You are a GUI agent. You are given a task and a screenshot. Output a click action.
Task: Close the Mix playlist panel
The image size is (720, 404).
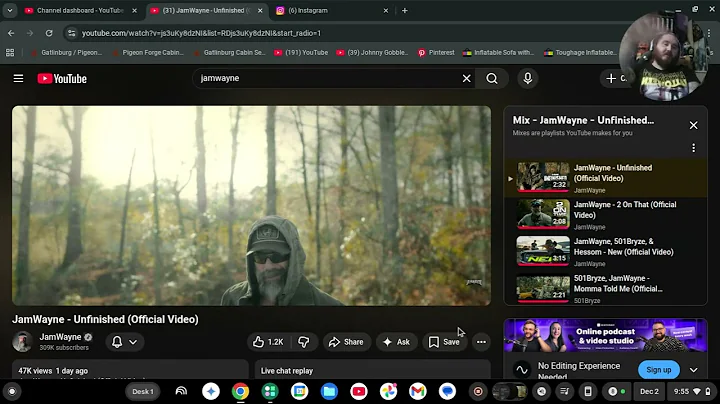693,125
